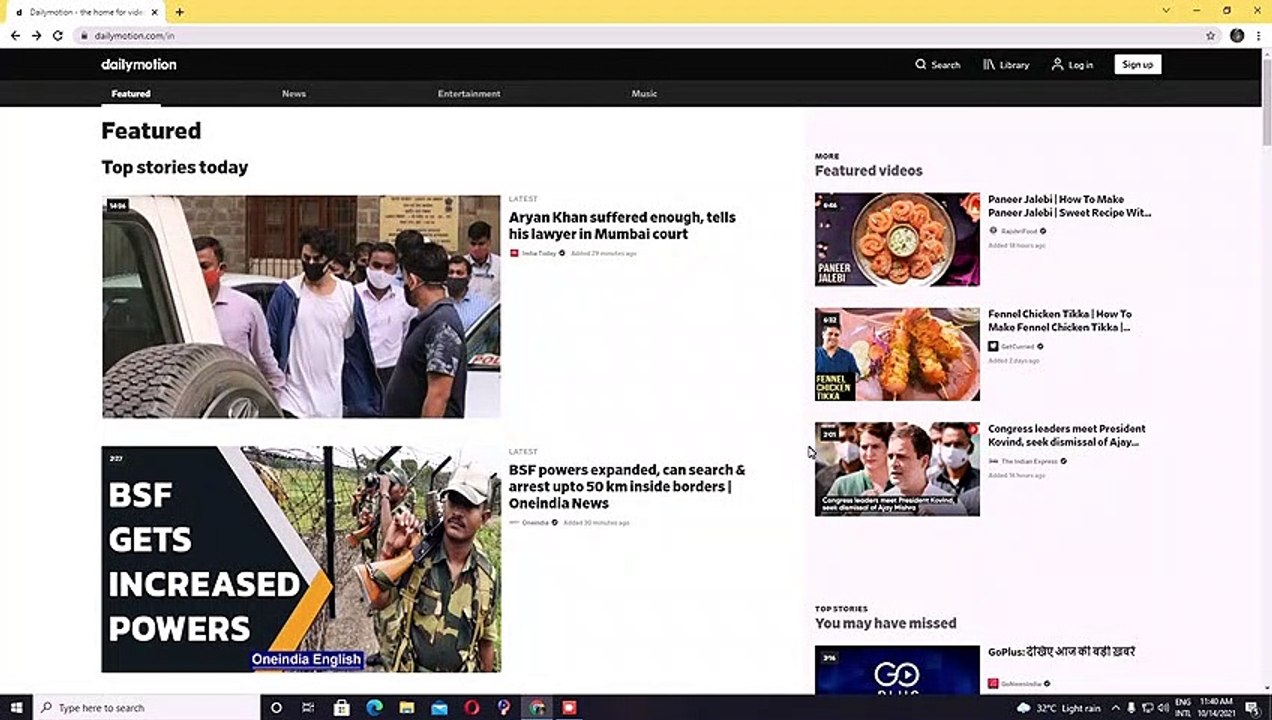This screenshot has height=720, width=1272.
Task: Switch to the Entertainment tab
Action: [469, 93]
